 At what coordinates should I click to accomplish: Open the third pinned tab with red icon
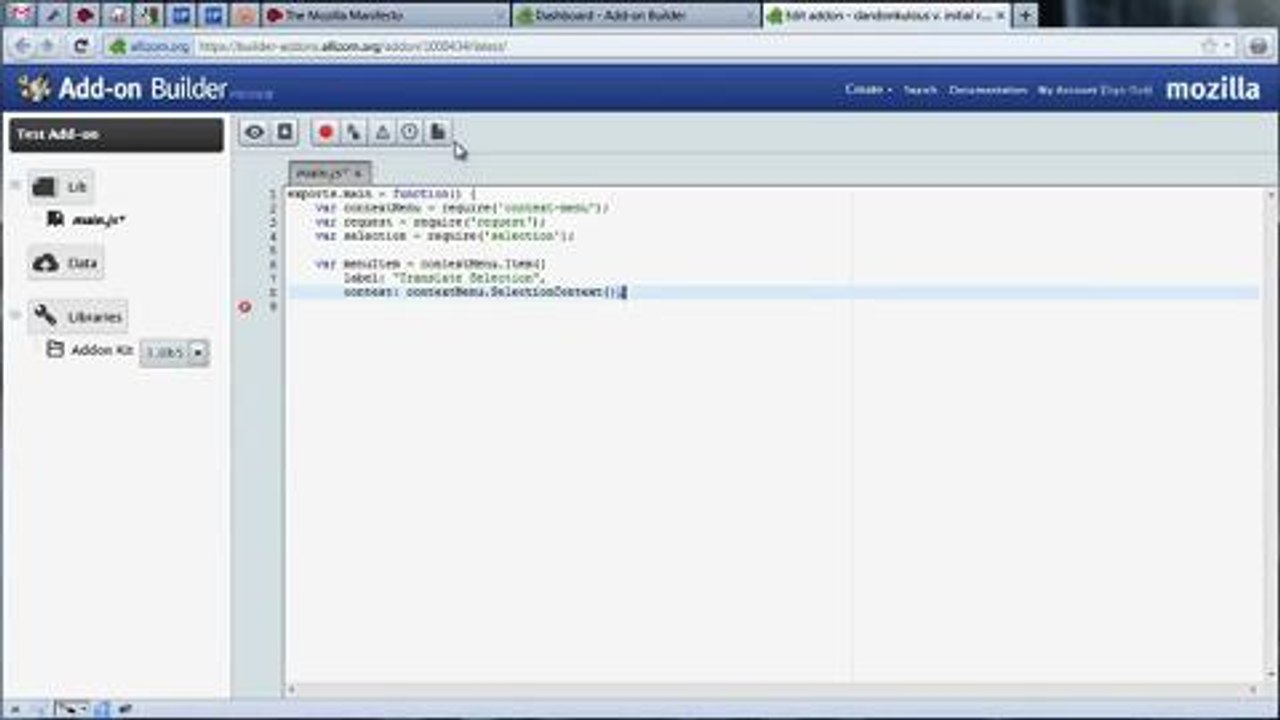point(85,15)
